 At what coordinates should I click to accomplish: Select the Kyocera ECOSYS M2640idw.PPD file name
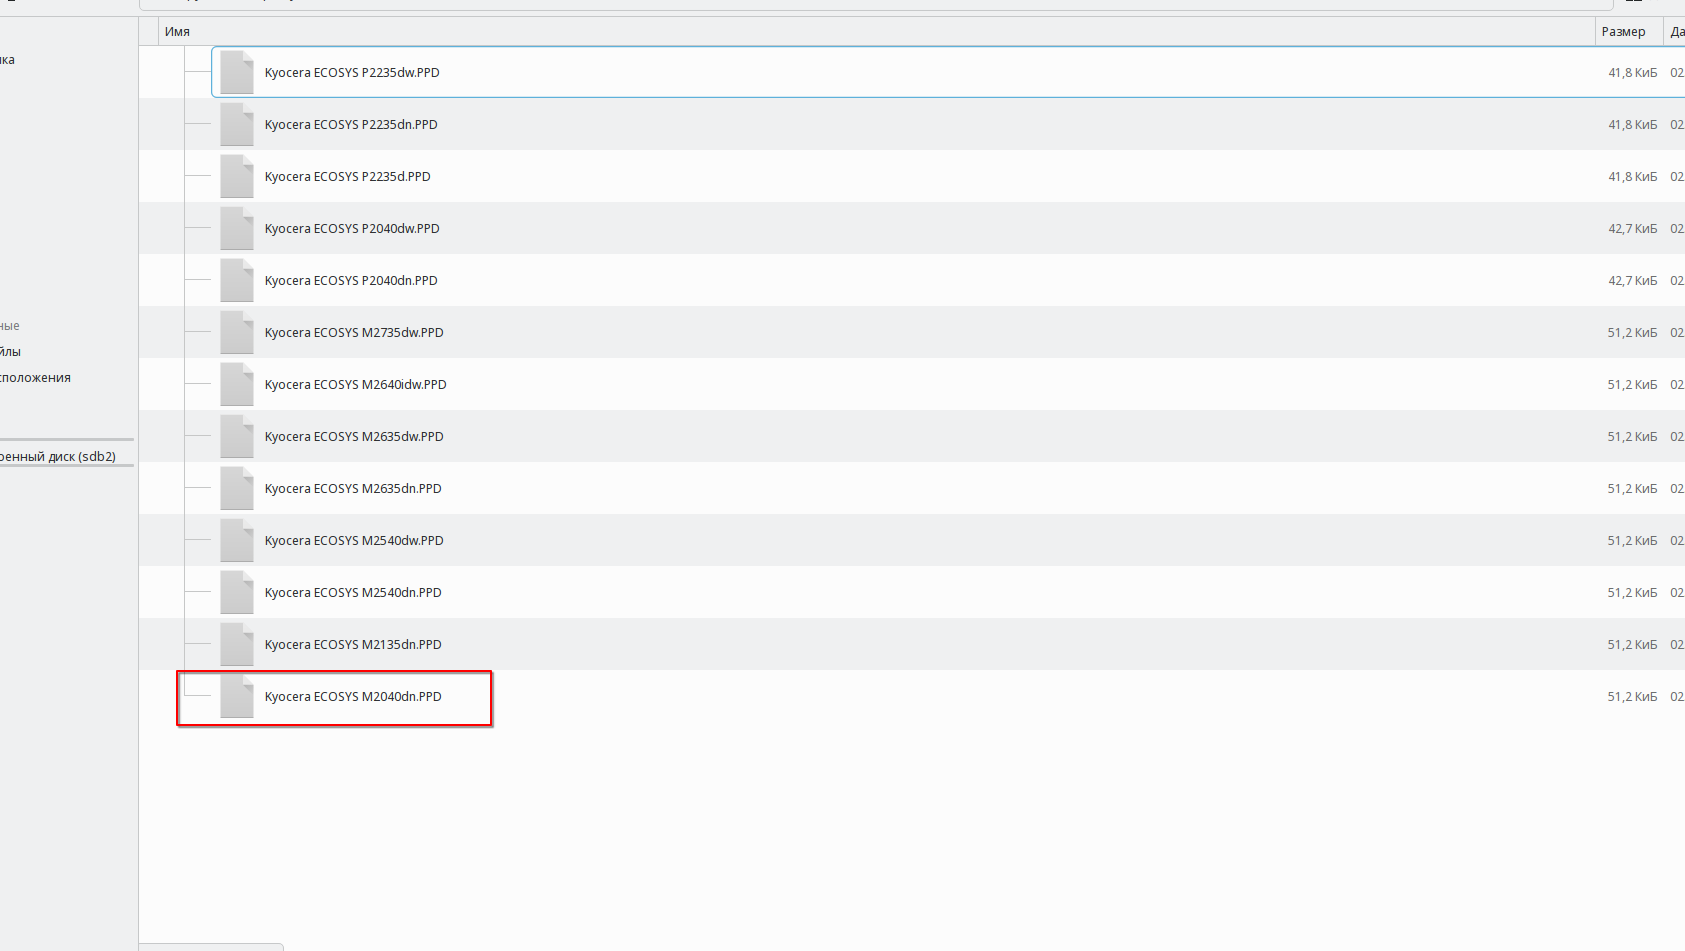click(x=355, y=384)
